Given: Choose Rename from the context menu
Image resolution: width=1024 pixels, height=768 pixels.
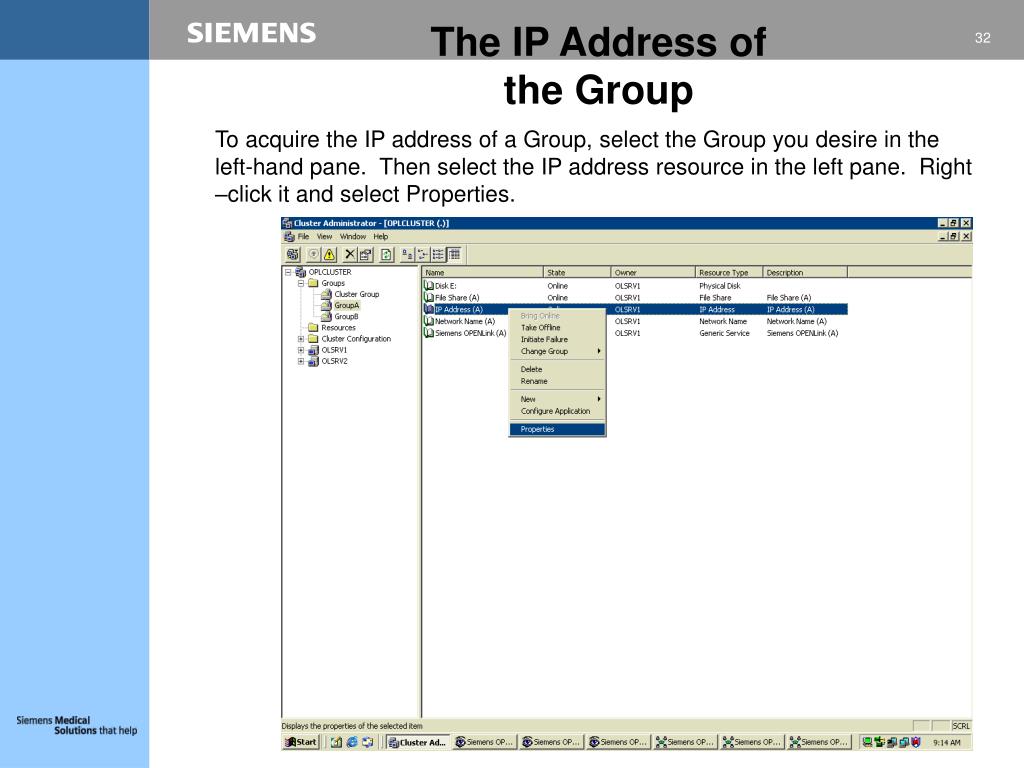Looking at the screenshot, I should tap(557, 381).
